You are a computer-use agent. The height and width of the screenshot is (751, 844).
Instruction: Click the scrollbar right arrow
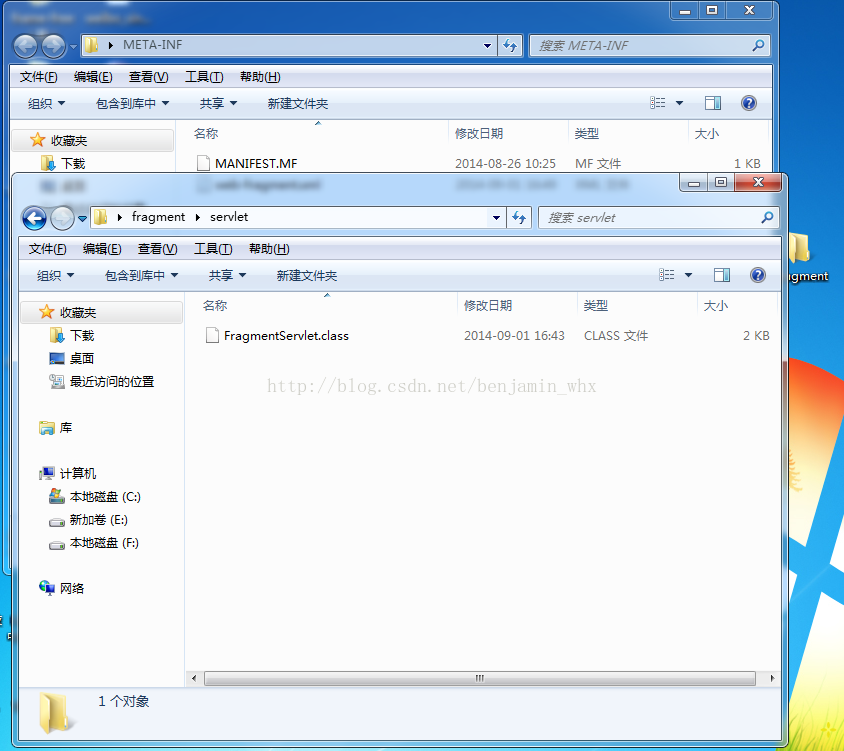coord(772,678)
